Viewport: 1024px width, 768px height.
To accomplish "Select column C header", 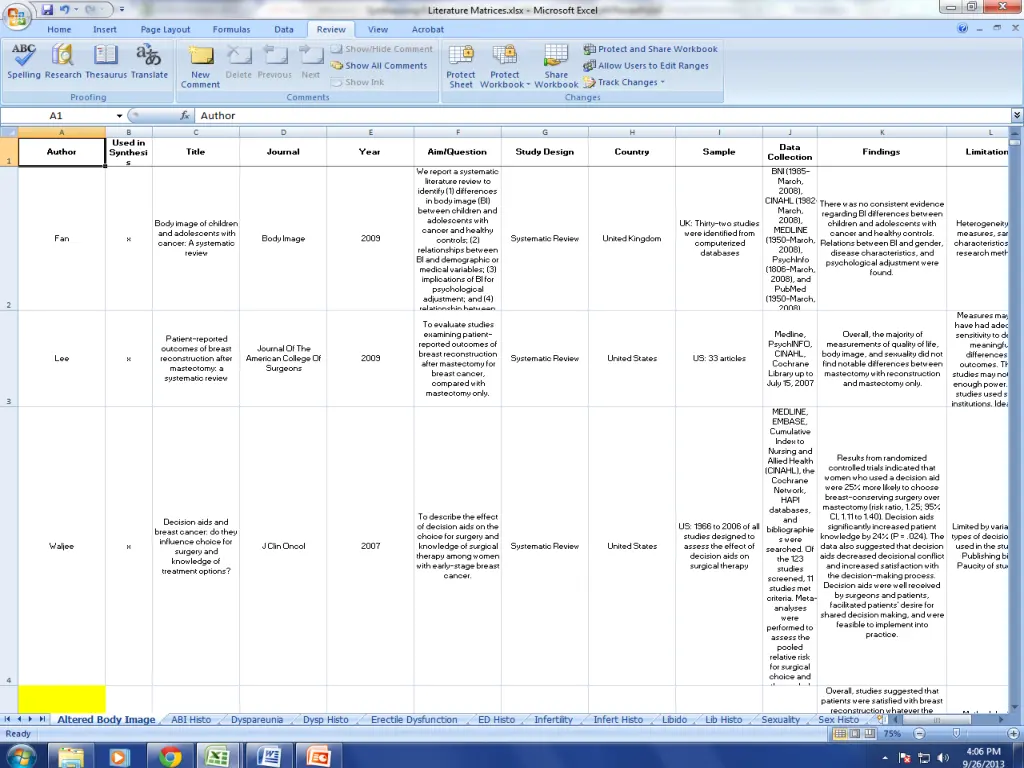I will click(195, 132).
